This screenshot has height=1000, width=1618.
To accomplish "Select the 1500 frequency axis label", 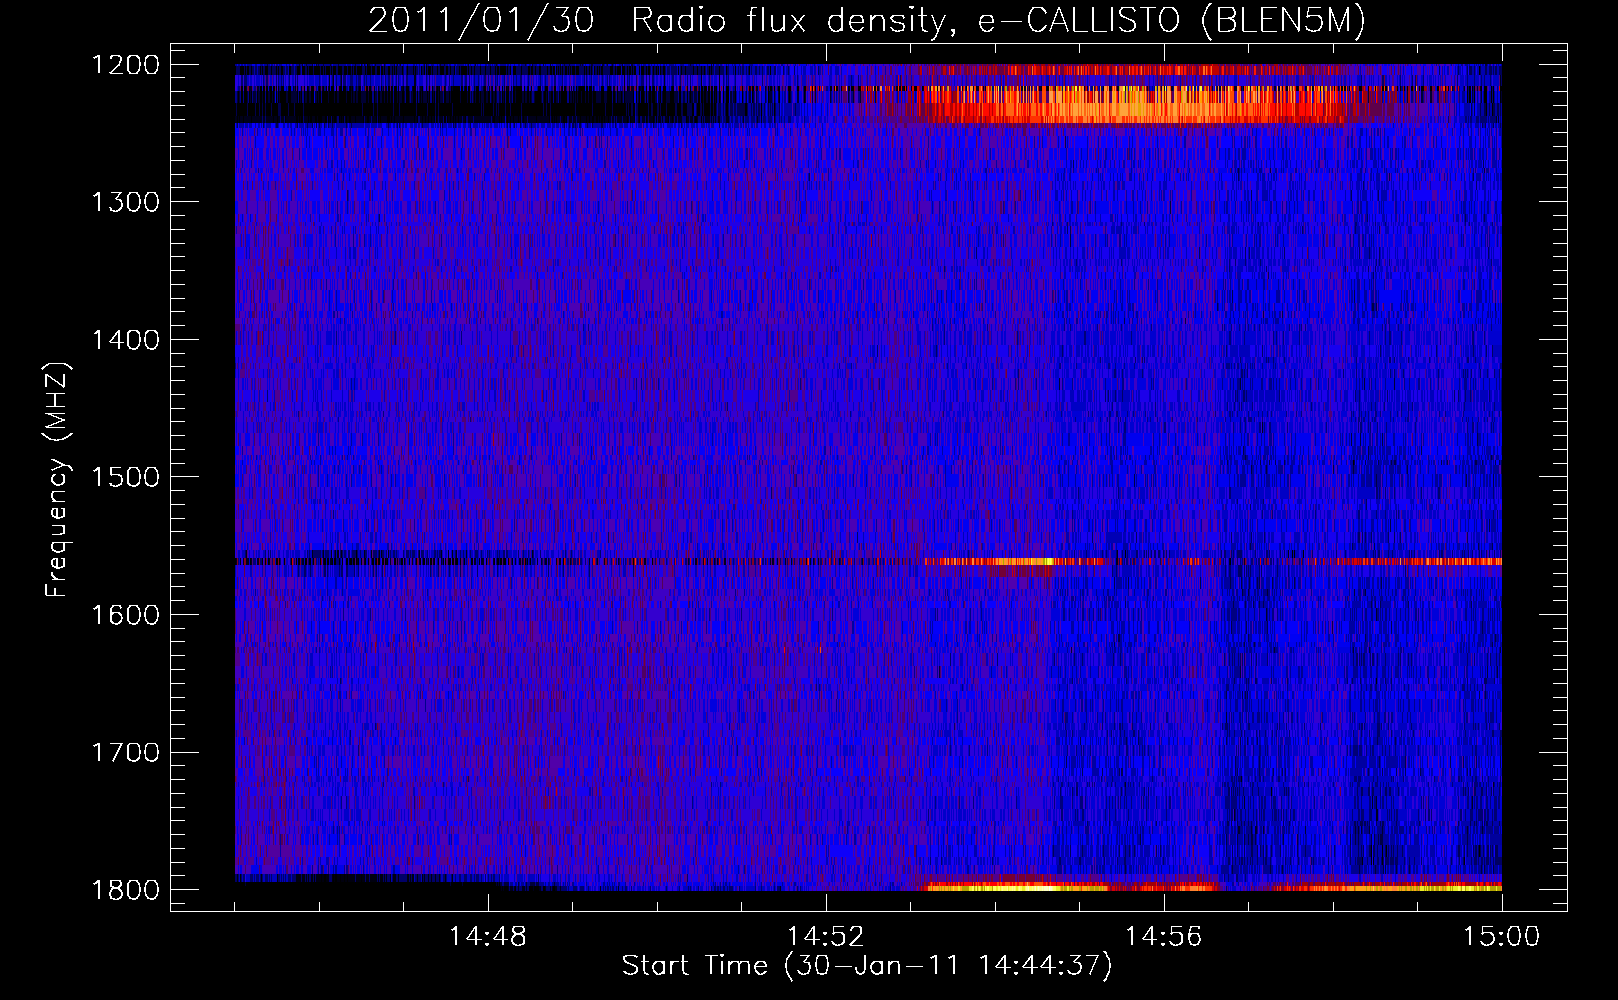I will 125,477.
